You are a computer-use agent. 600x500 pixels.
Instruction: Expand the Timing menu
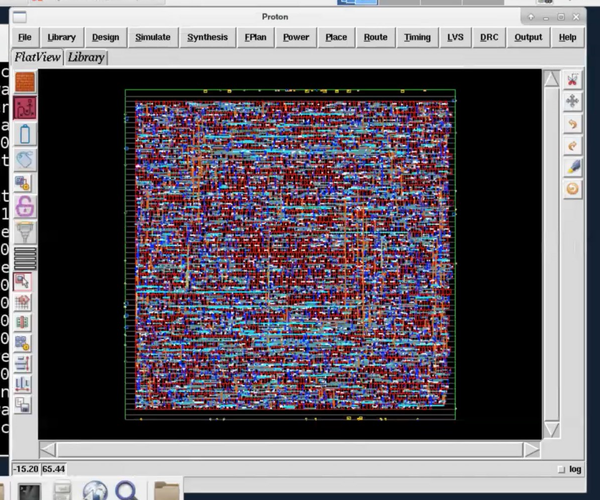417,37
